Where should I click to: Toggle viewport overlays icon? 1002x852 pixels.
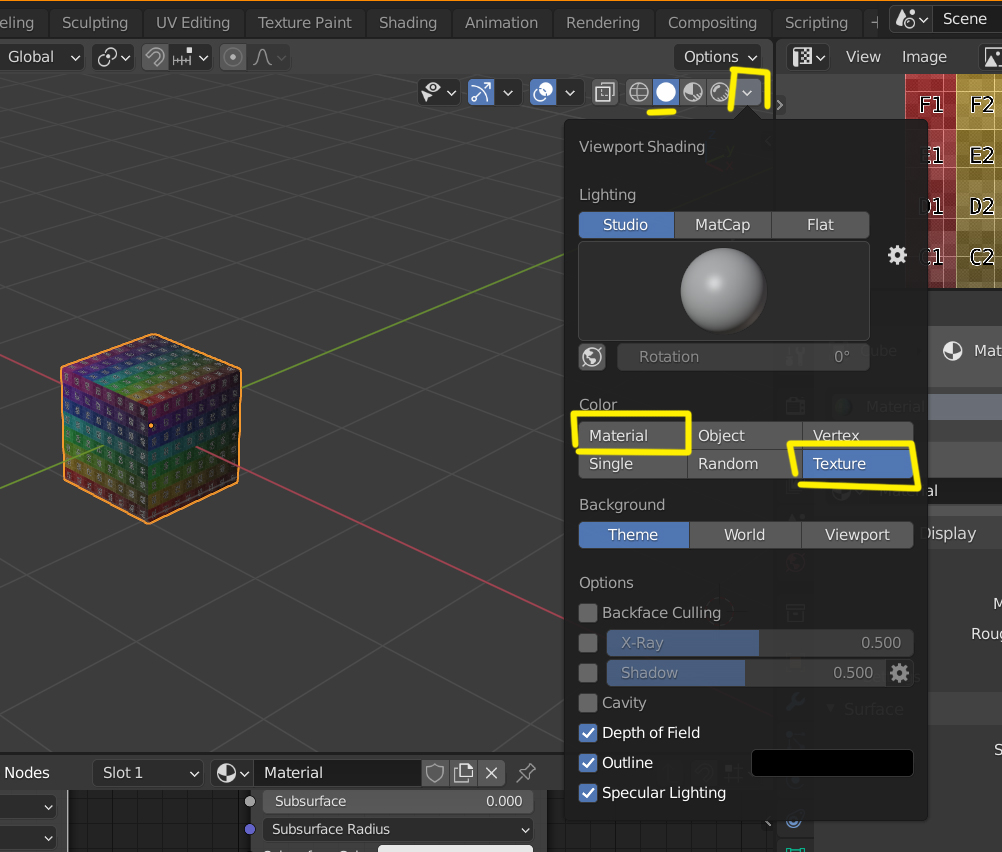pyautogui.click(x=543, y=93)
